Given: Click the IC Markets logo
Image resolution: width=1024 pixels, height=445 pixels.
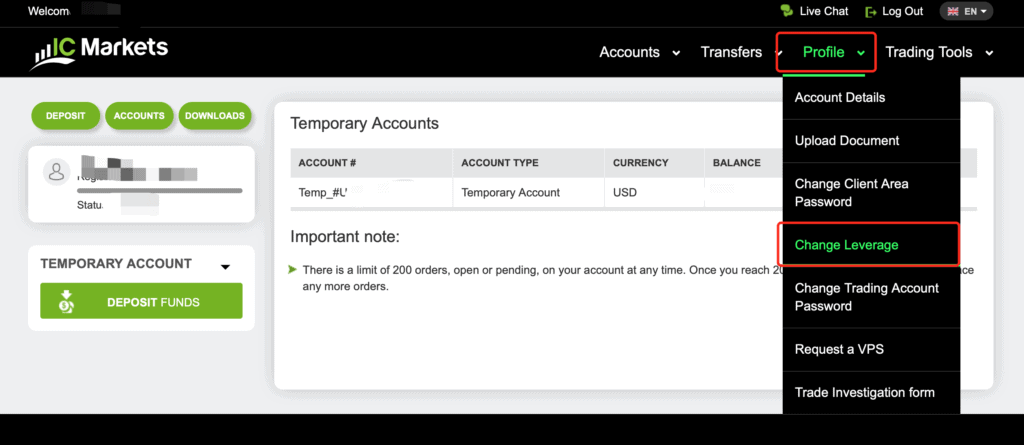Looking at the screenshot, I should 99,52.
